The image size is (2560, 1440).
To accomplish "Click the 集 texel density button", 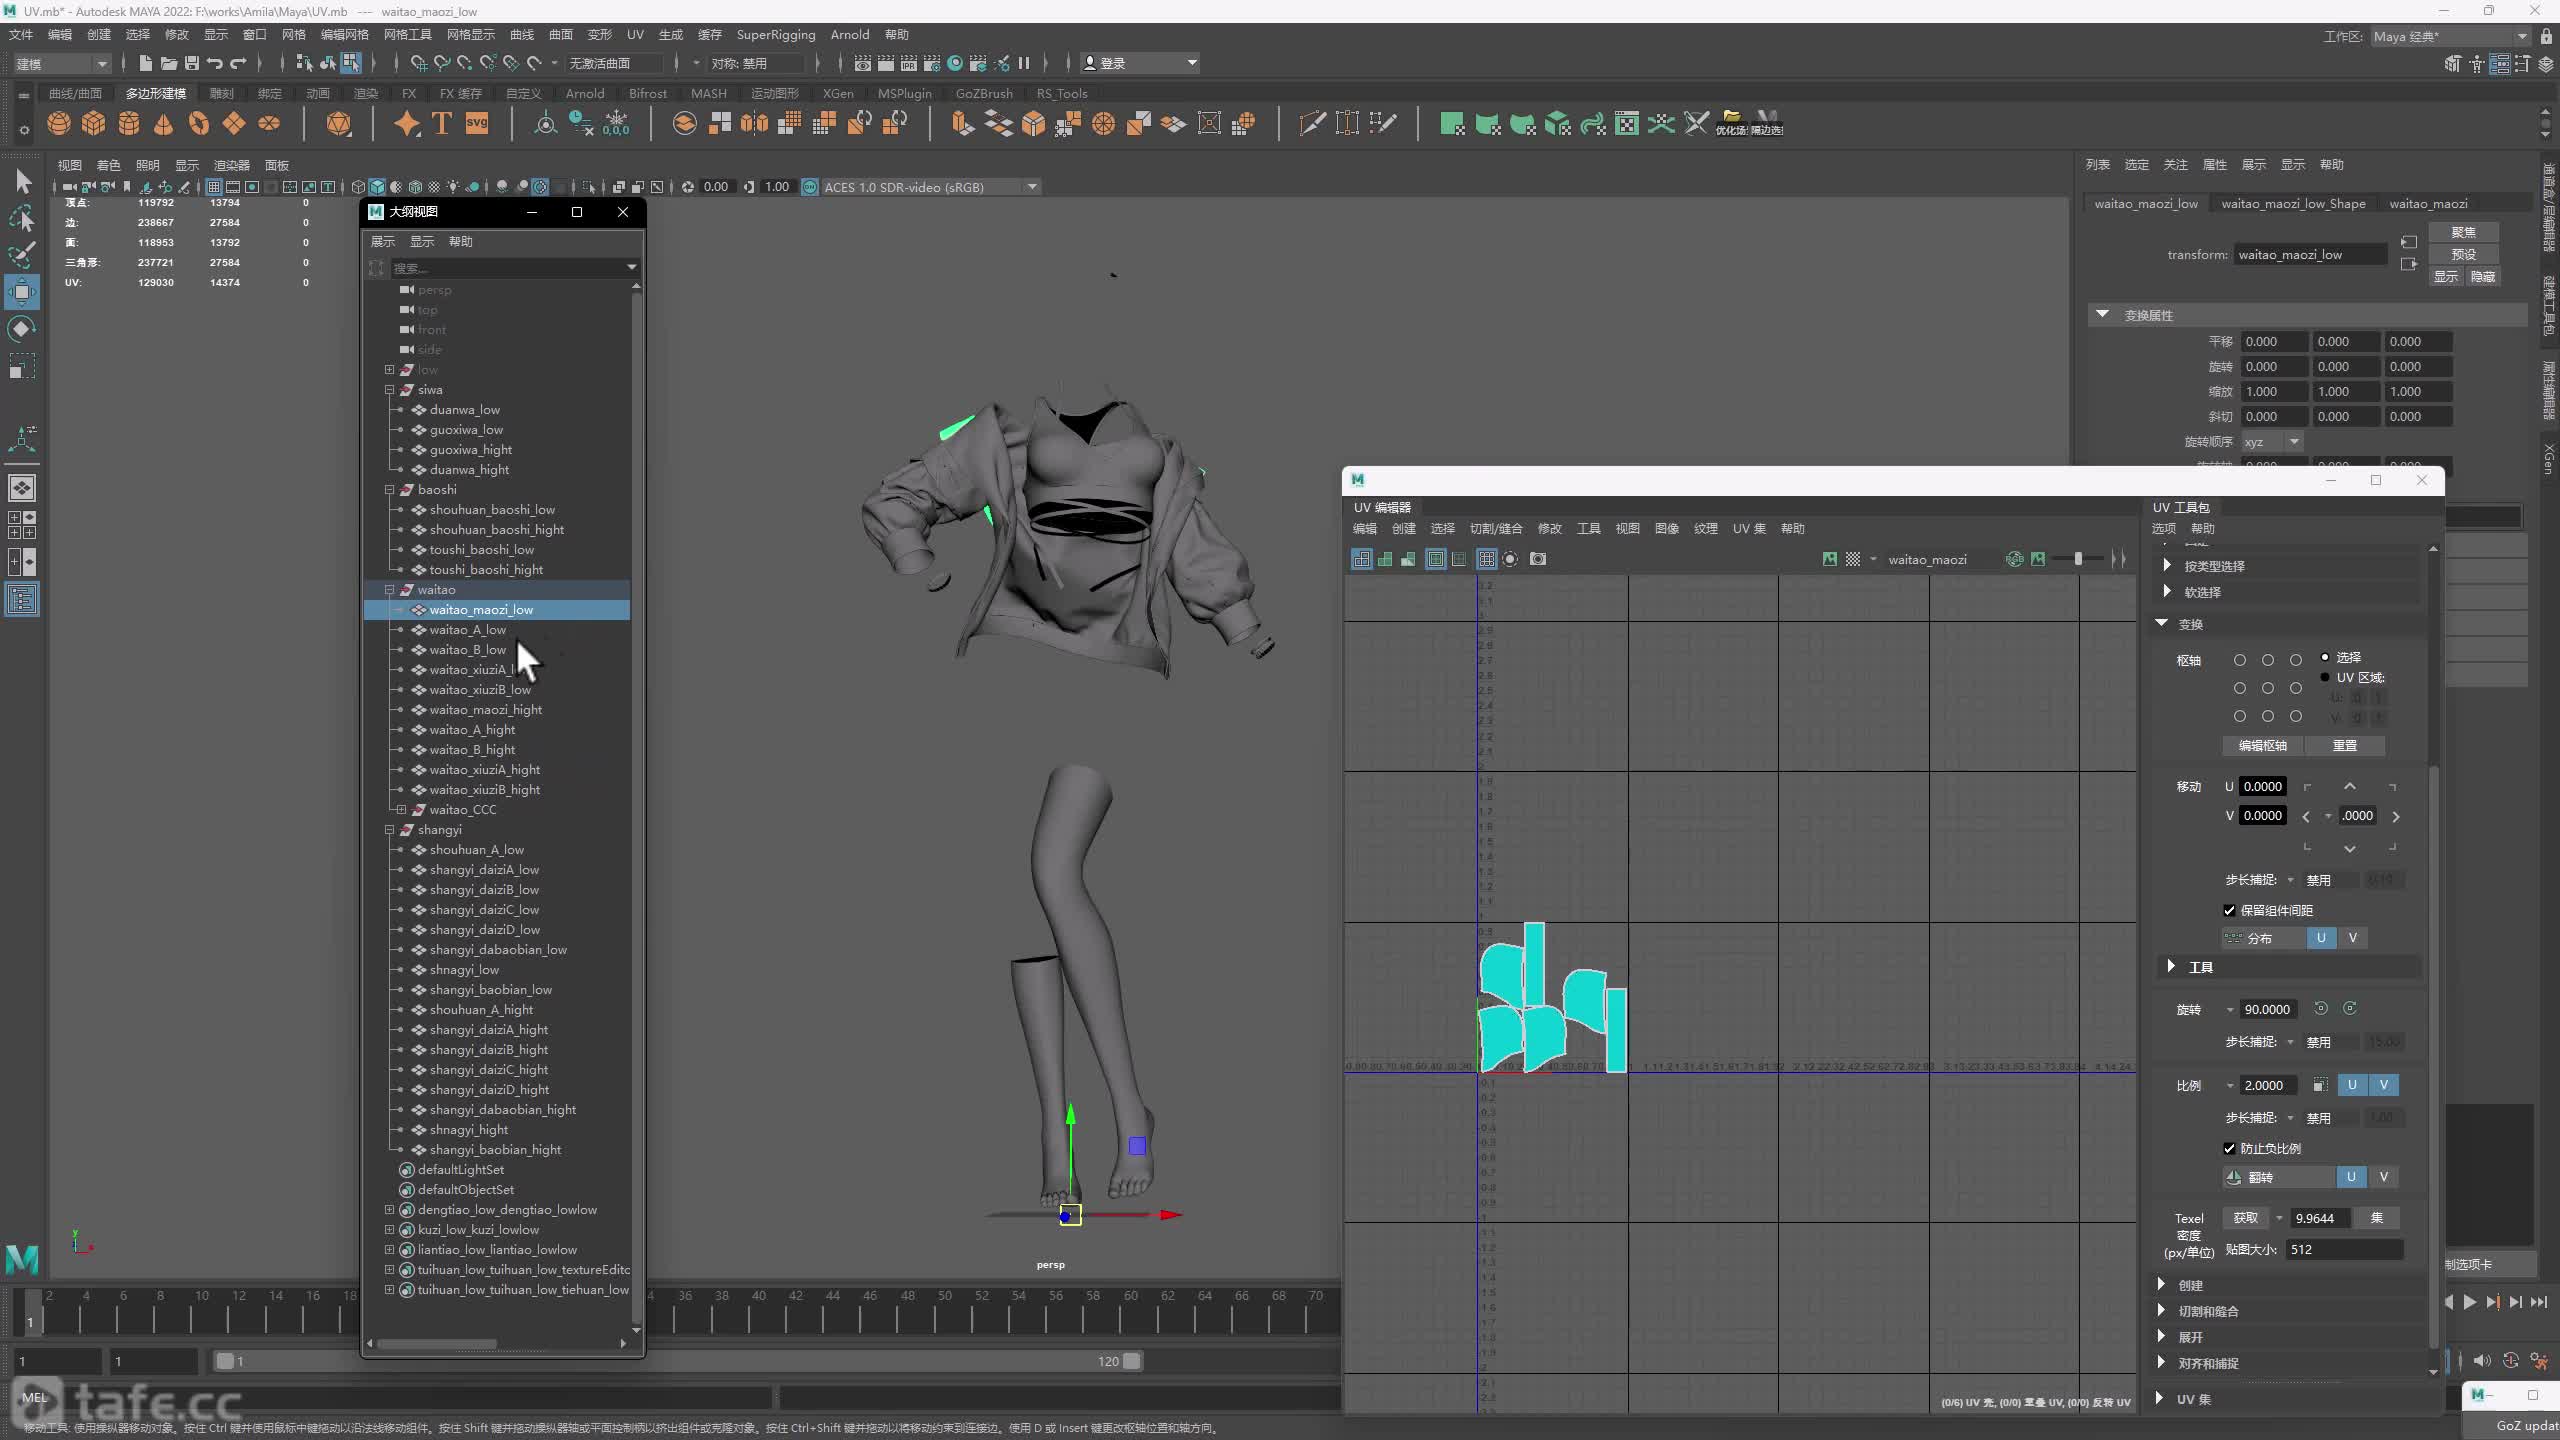I will pos(2377,1218).
